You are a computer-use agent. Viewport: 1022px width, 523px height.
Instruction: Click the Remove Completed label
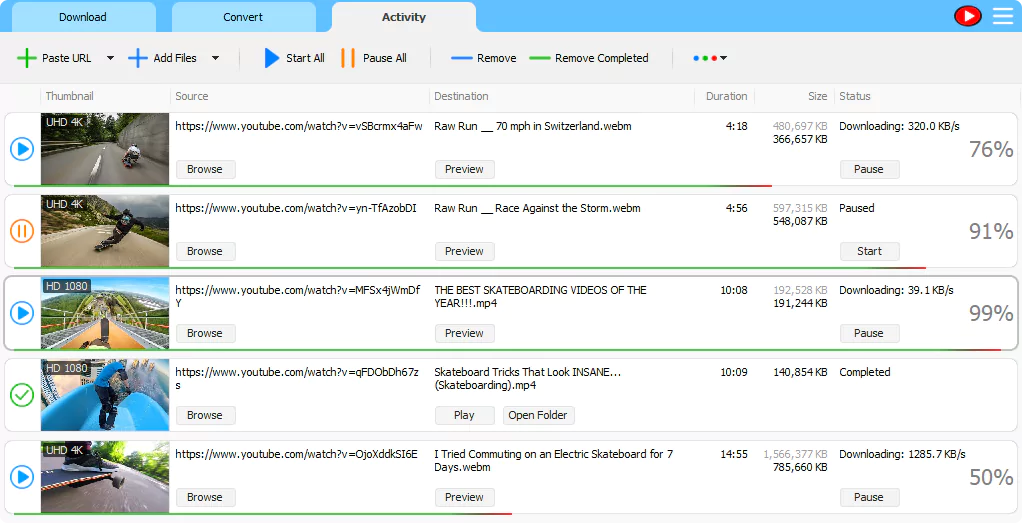pos(602,58)
